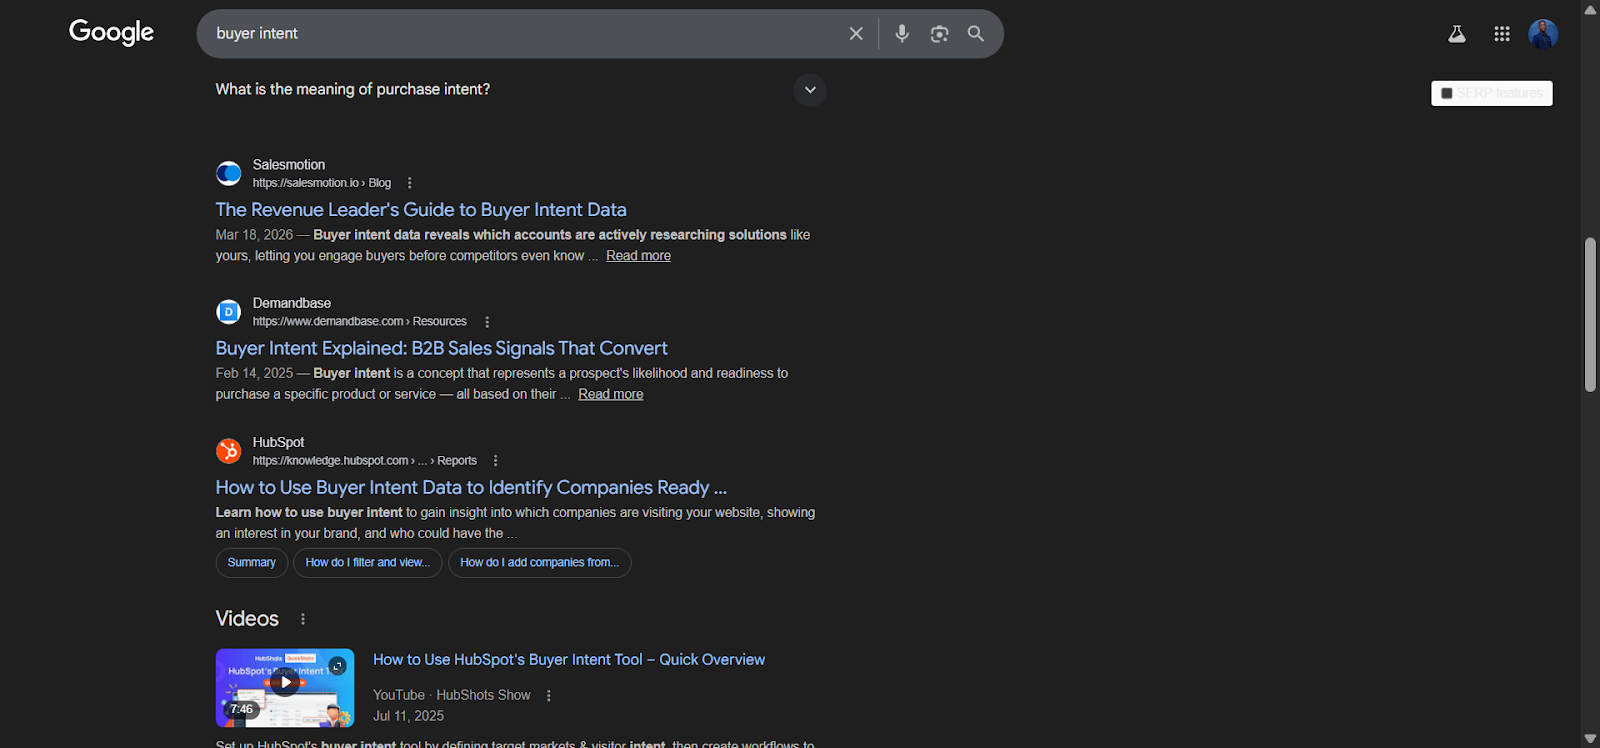Open more options for the Salesmotion result

[x=409, y=183]
